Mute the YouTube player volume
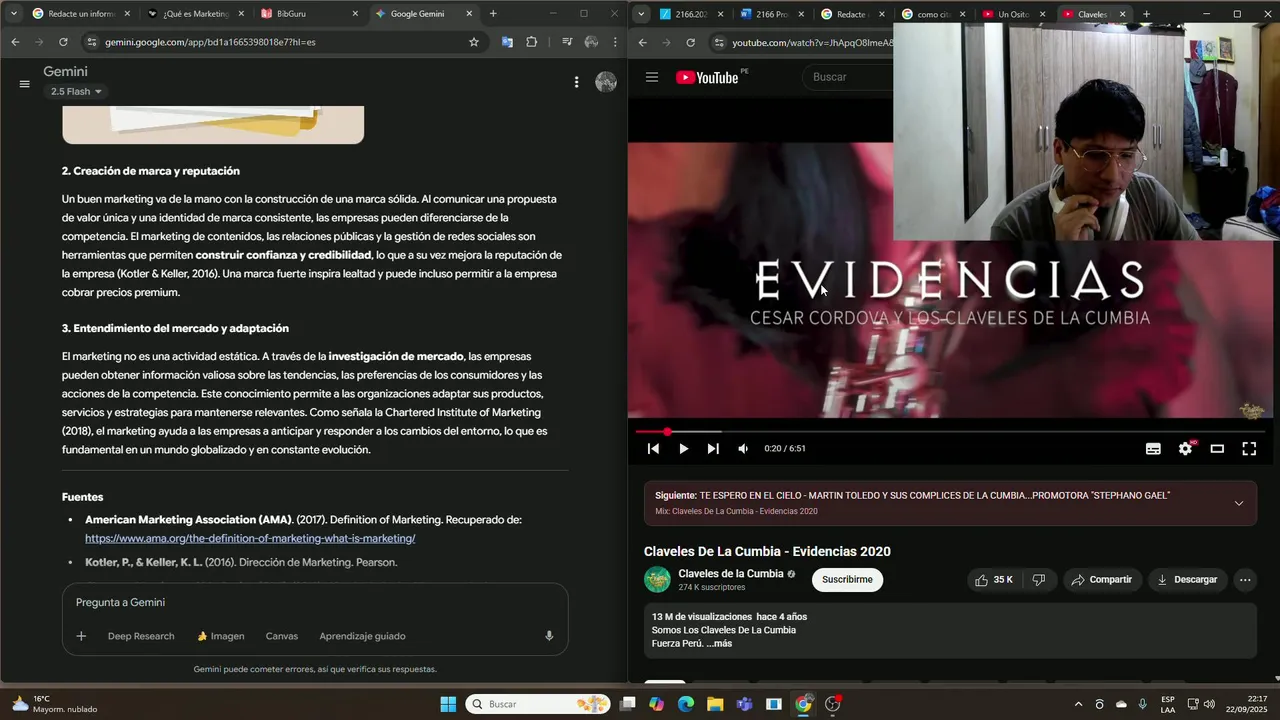 tap(743, 449)
